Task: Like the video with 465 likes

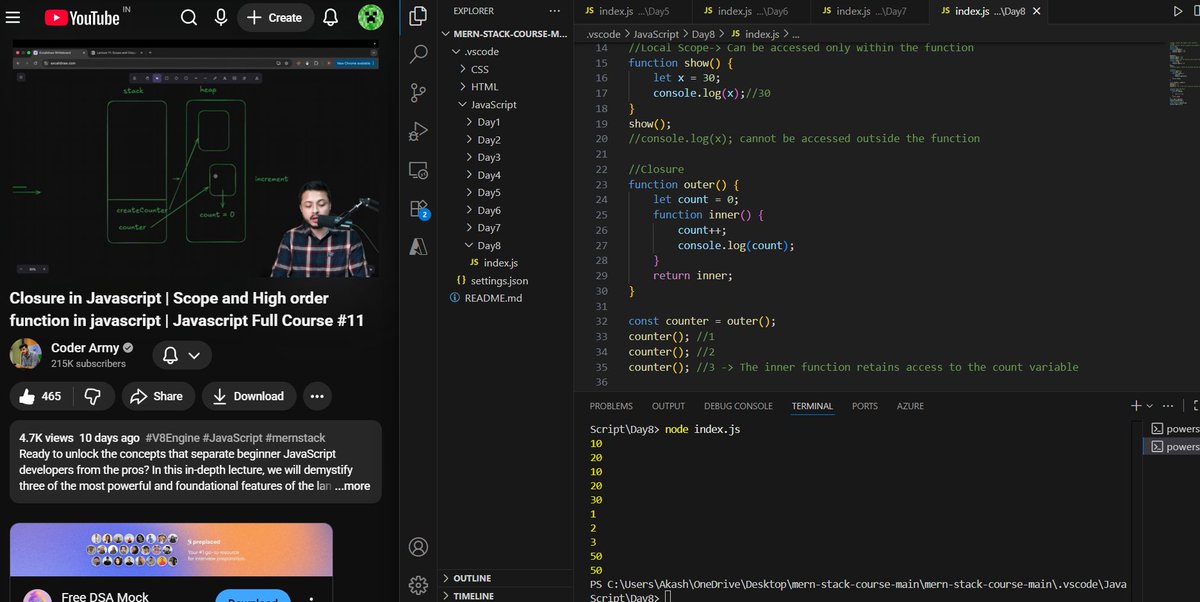Action: [41, 396]
